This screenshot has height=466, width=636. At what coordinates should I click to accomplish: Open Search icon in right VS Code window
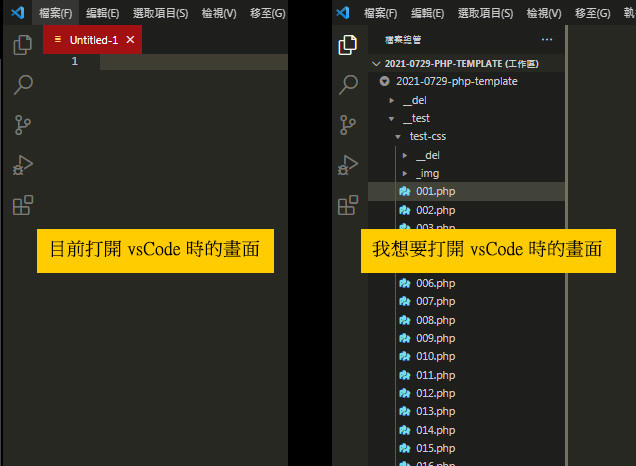348,85
